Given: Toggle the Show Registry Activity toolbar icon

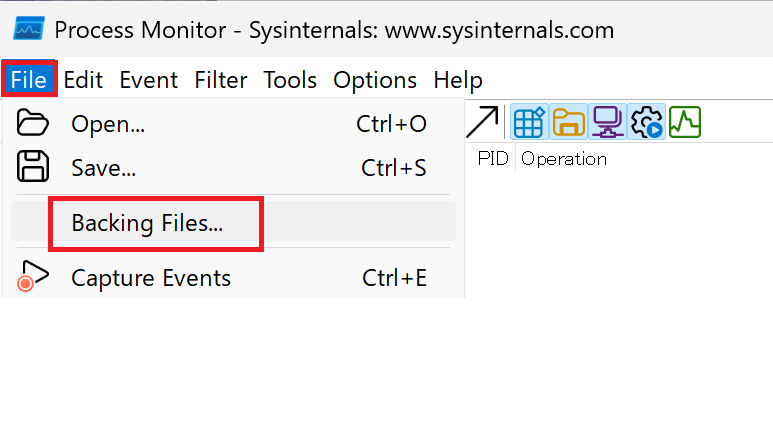Looking at the screenshot, I should (529, 122).
